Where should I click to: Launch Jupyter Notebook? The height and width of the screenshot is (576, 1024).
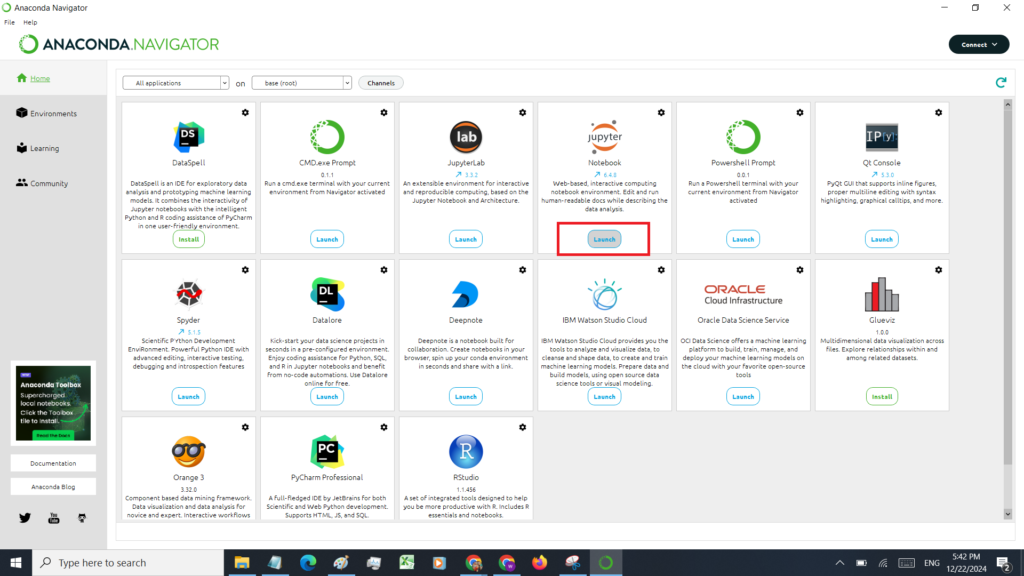604,239
